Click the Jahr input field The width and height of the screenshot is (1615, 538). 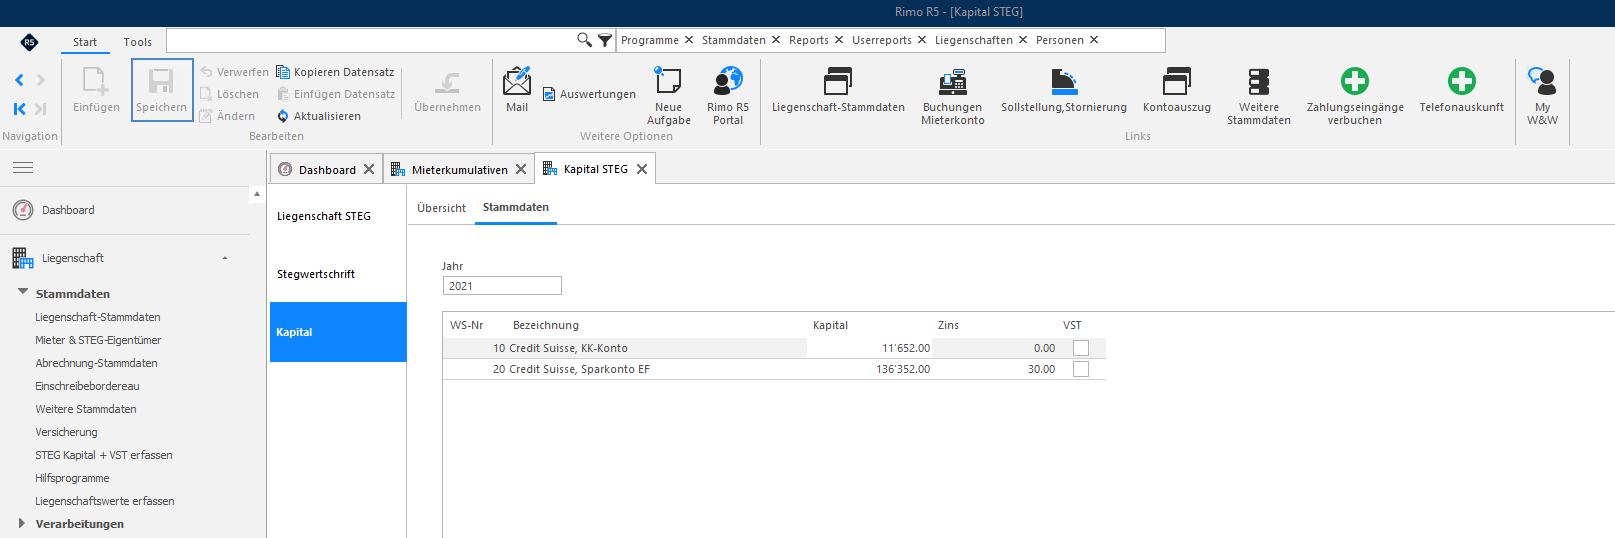point(502,286)
